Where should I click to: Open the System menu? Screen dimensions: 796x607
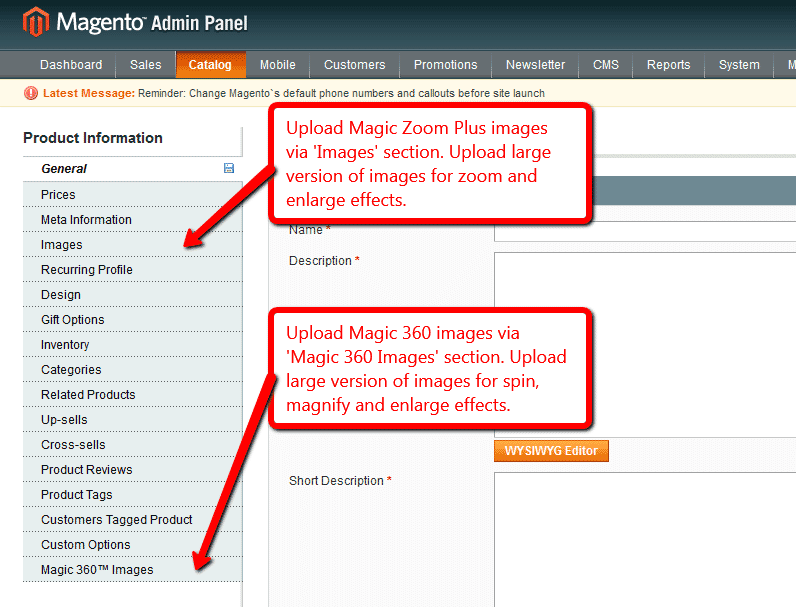[x=739, y=65]
